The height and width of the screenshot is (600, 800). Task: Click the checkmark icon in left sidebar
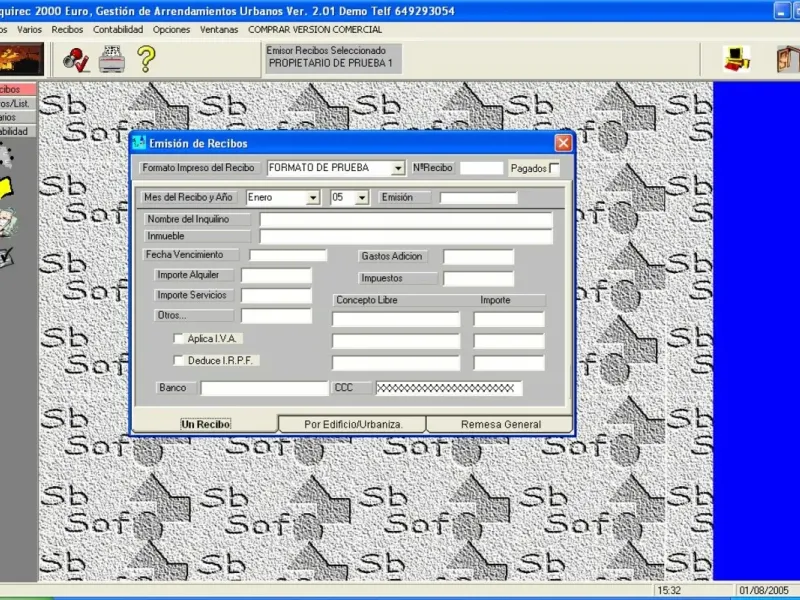point(6,257)
